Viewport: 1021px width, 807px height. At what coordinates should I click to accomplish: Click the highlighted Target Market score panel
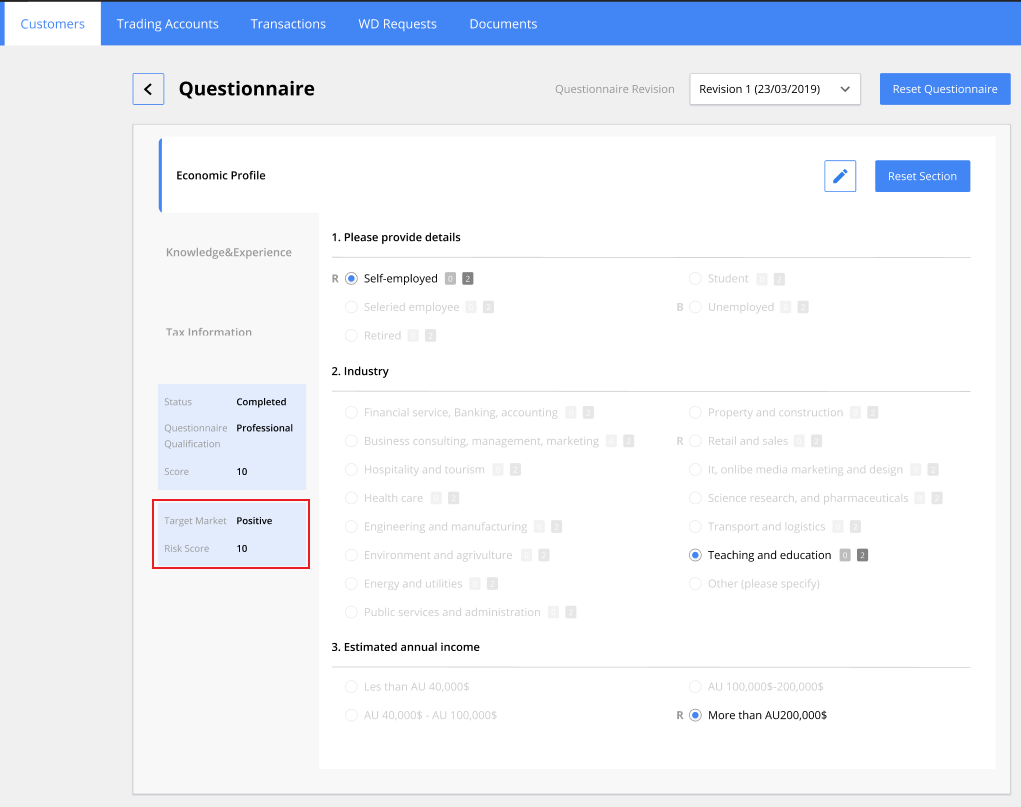[x=231, y=534]
